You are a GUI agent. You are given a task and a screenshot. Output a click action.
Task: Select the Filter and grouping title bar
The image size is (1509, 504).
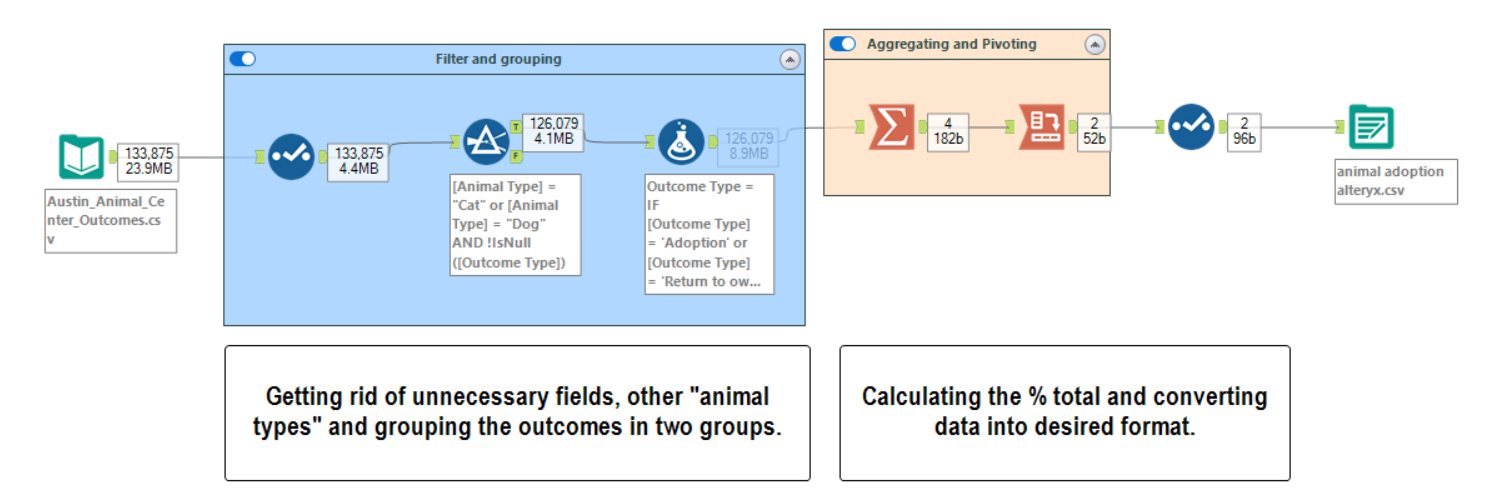[498, 59]
